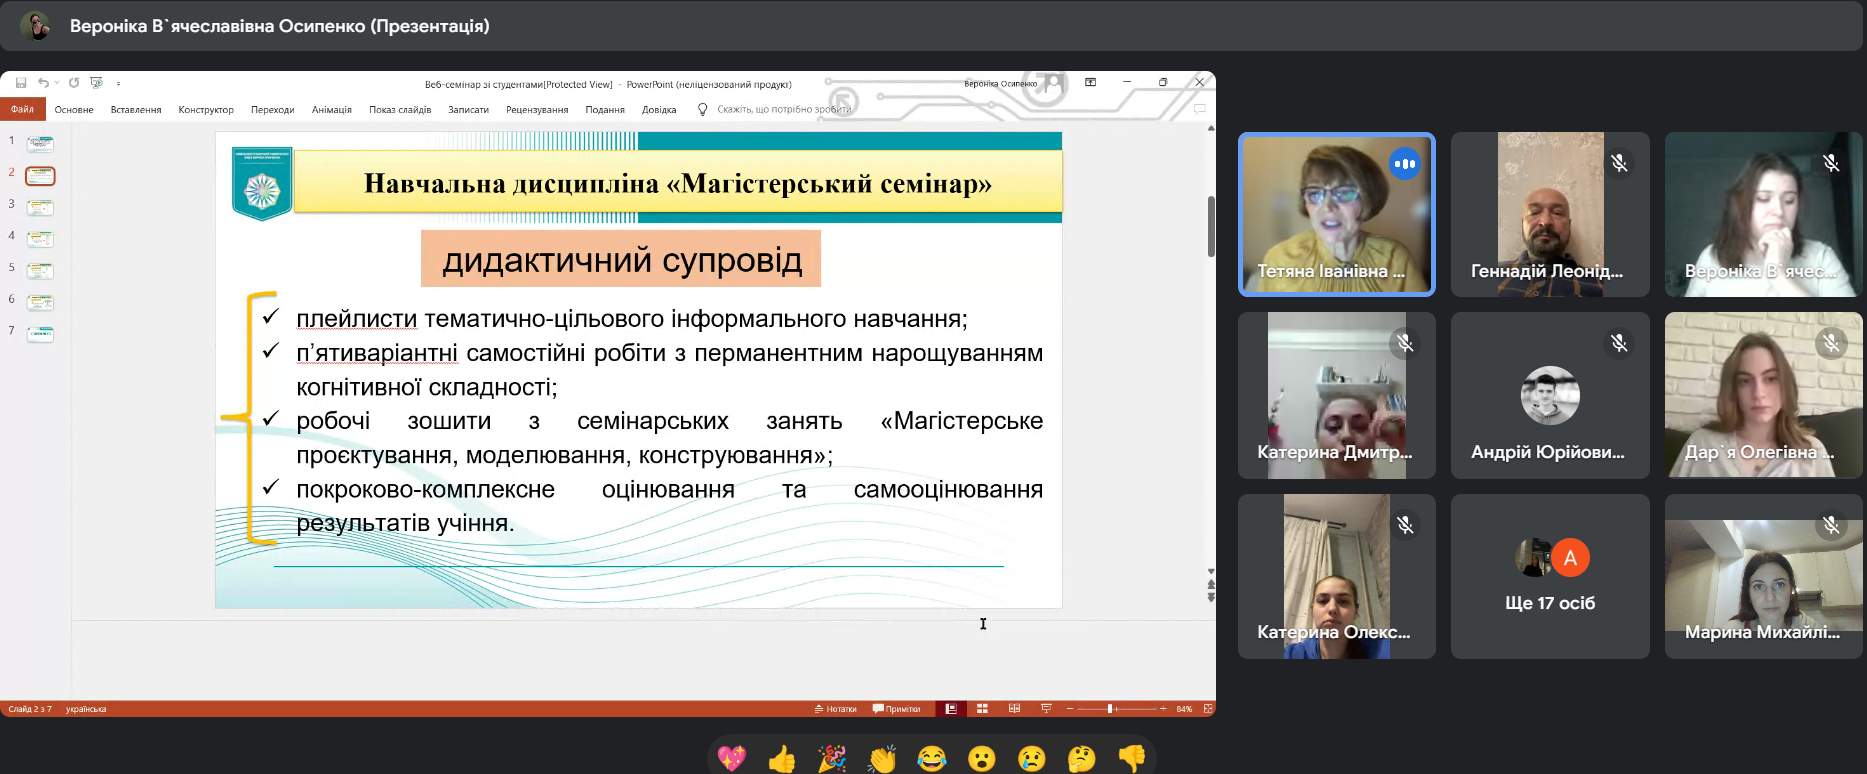Viewport: 1867px width, 774px height.
Task: Switch to the Анімація ribbon tab
Action: 331,110
